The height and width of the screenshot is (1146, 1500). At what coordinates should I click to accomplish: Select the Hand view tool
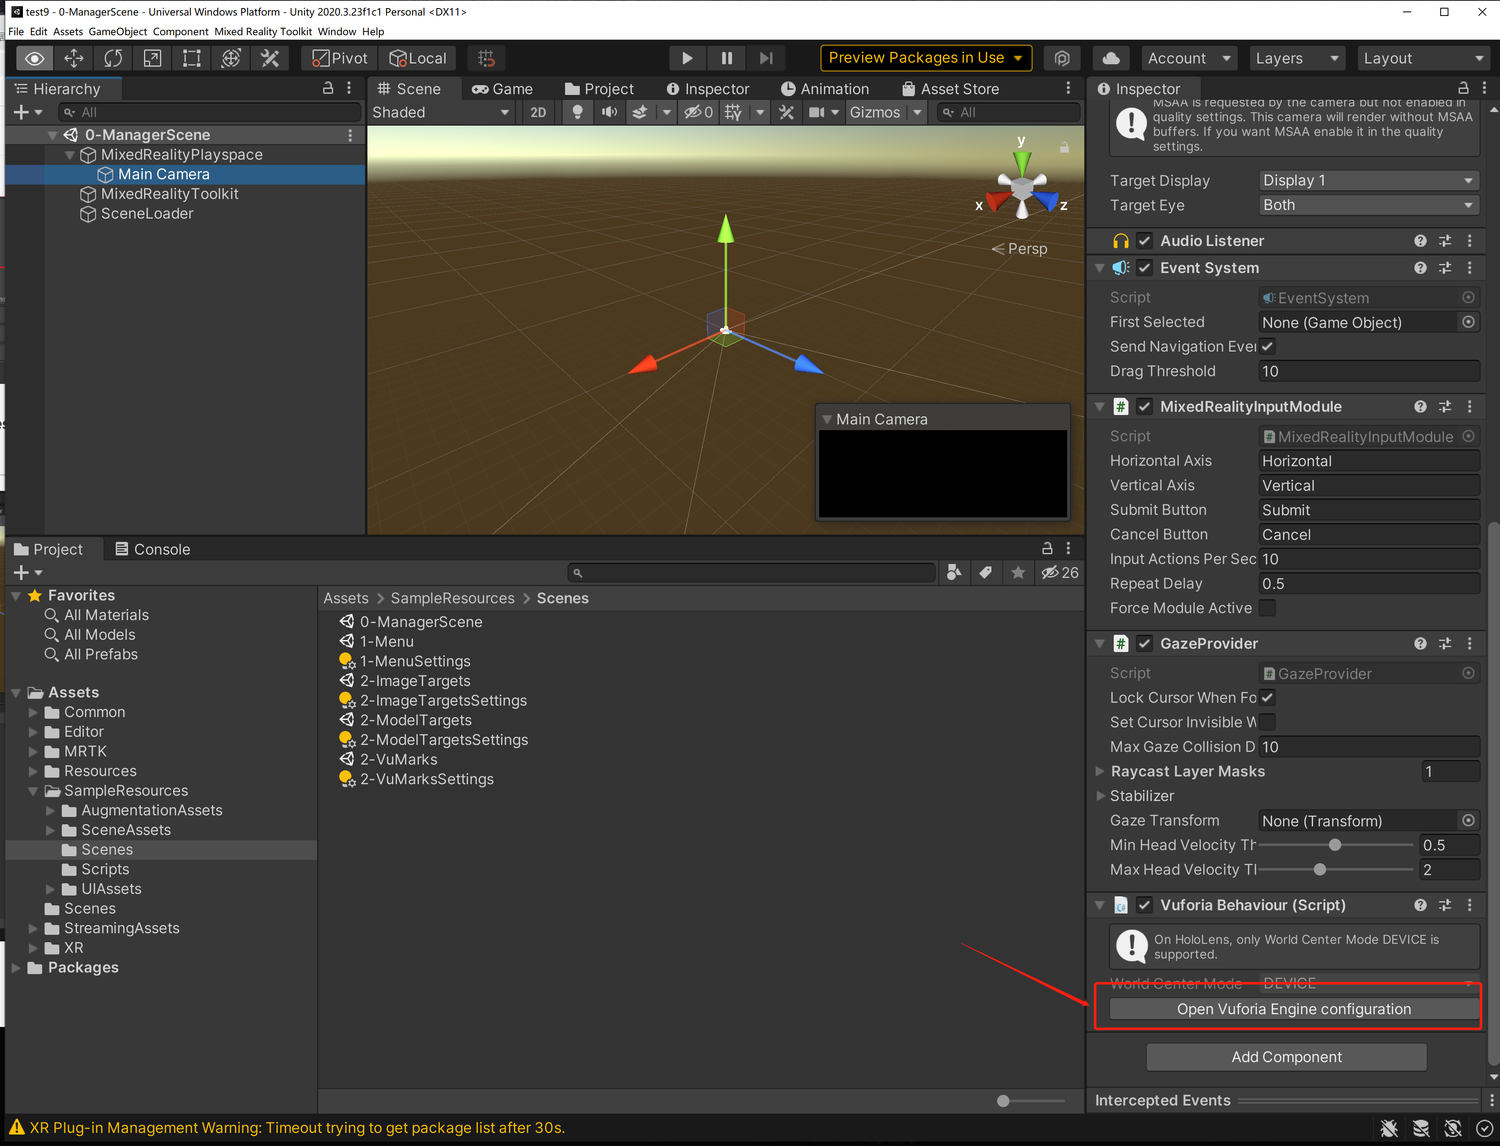(x=35, y=58)
